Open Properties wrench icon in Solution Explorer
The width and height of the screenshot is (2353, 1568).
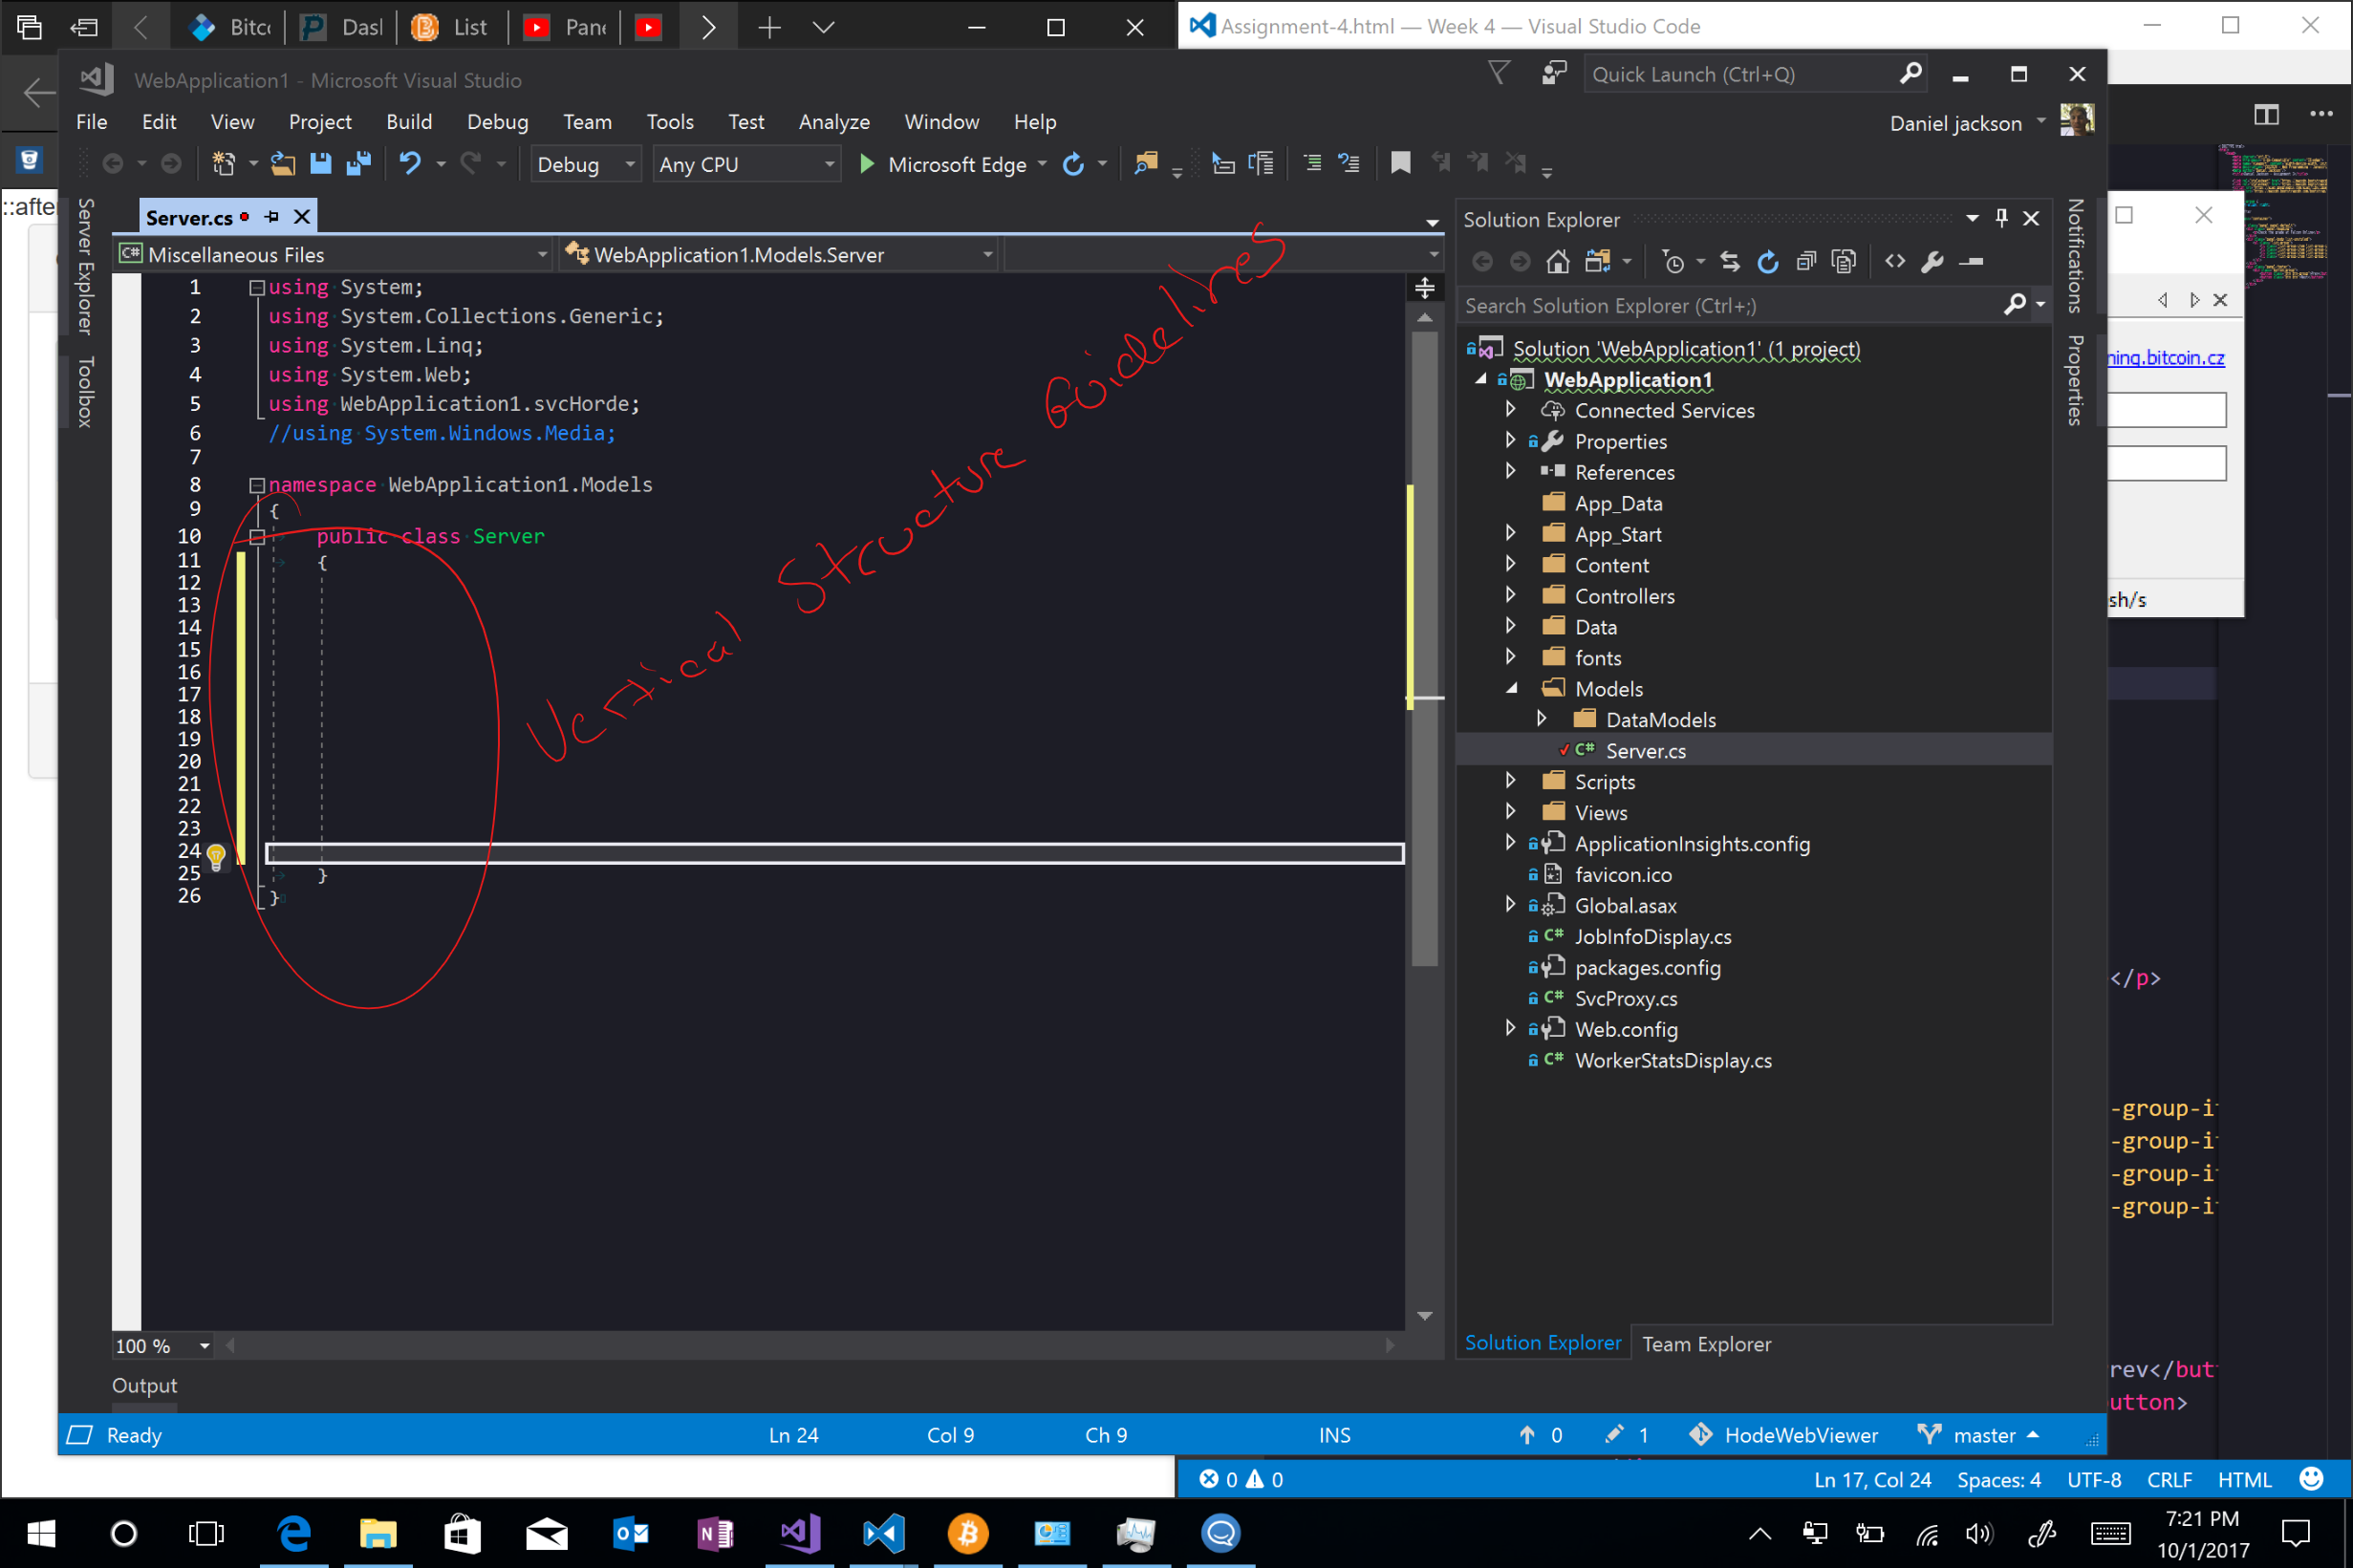(1932, 262)
